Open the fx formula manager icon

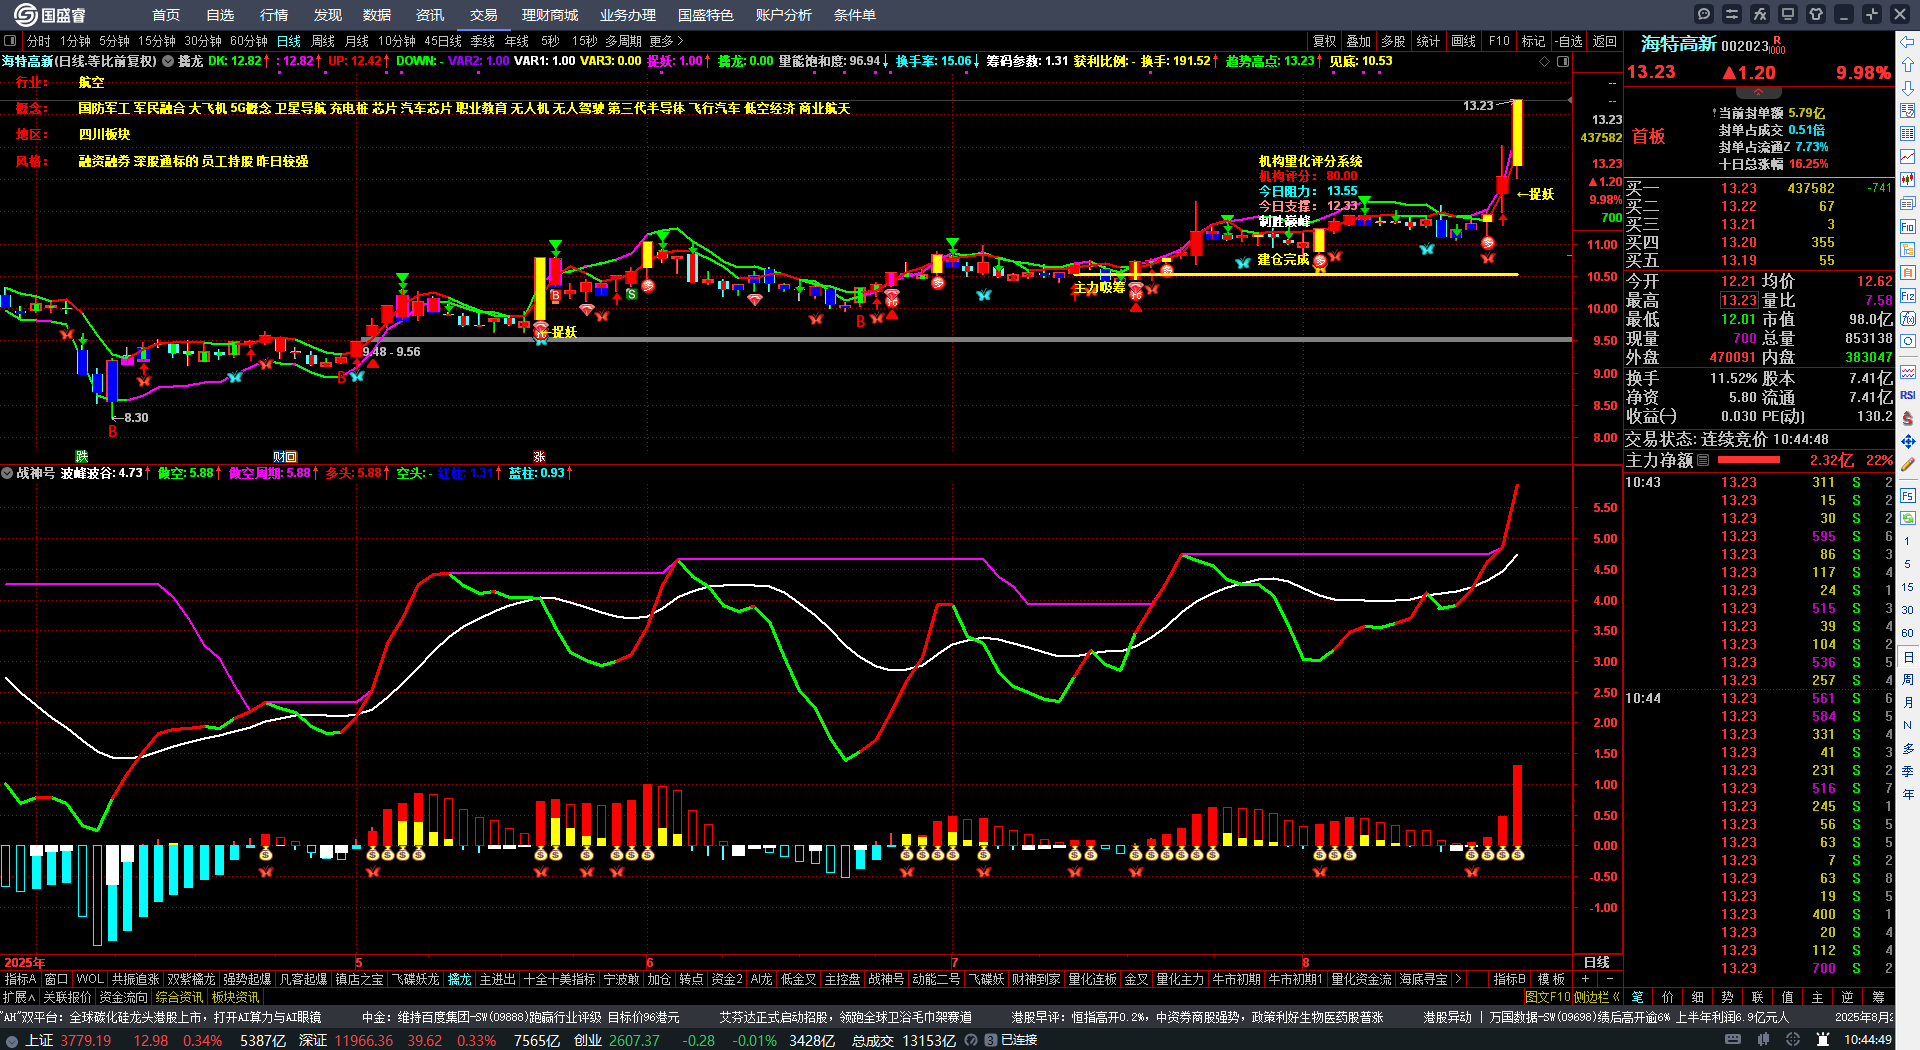(x=1760, y=14)
